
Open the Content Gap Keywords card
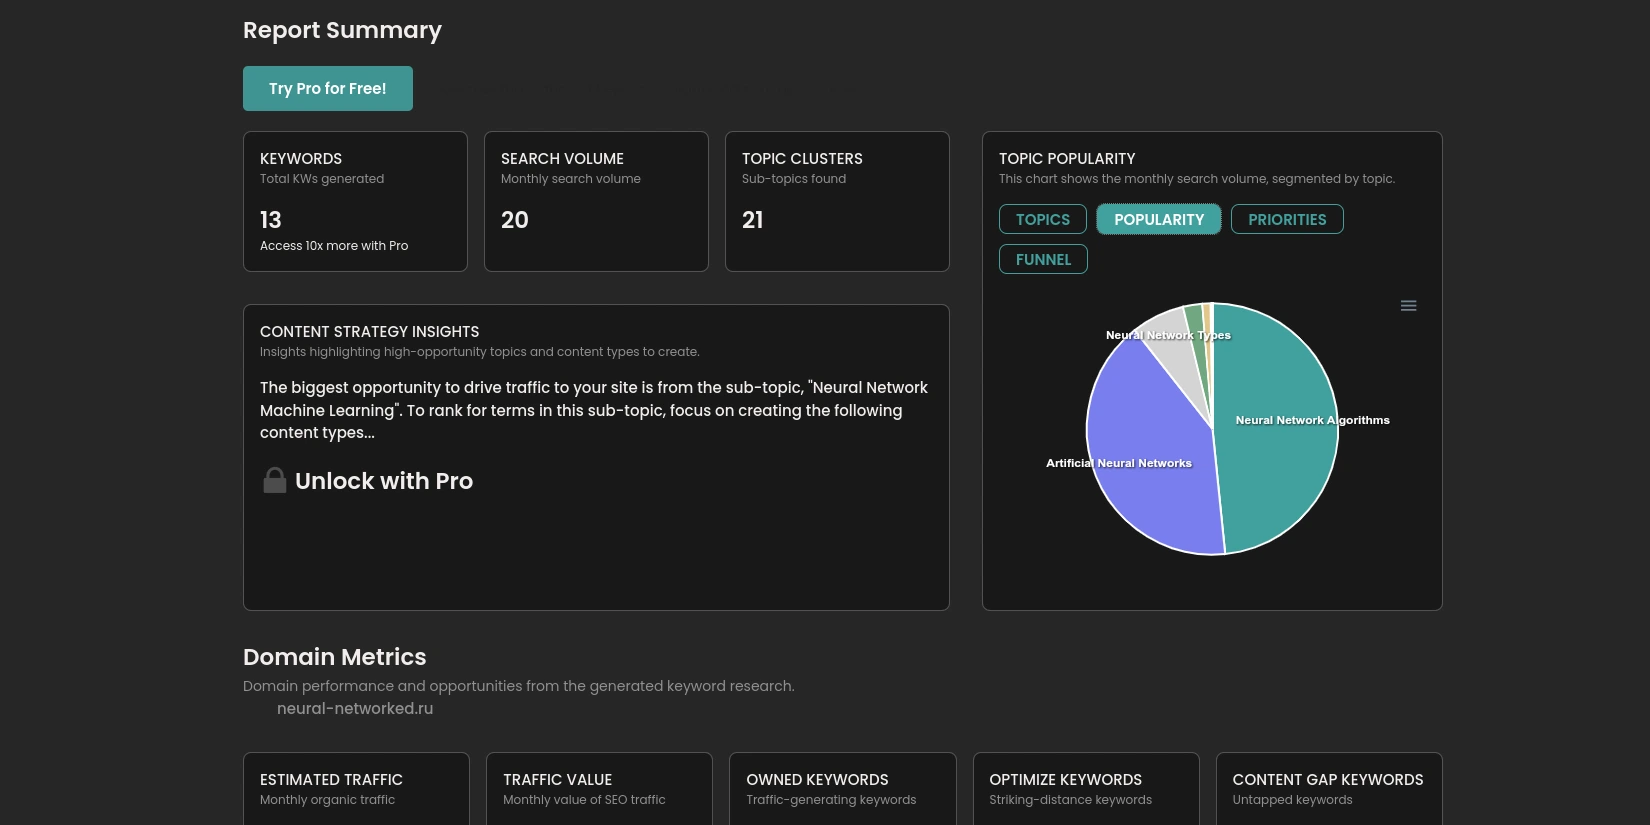tap(1328, 788)
